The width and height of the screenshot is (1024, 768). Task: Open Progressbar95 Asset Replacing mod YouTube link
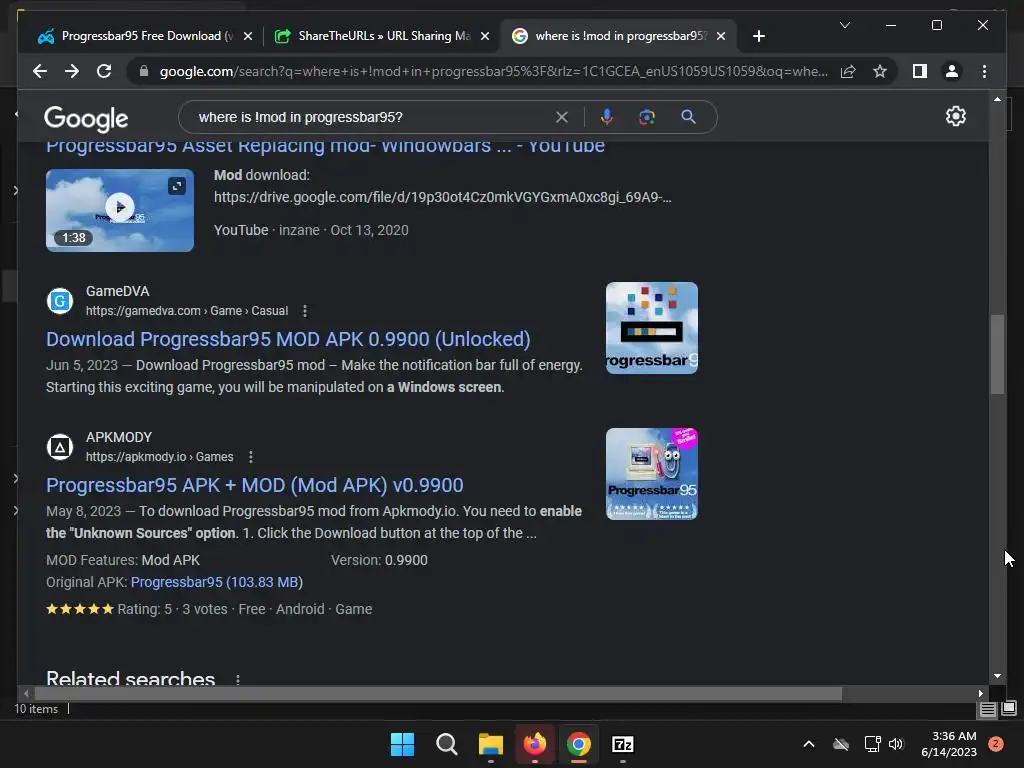[325, 146]
